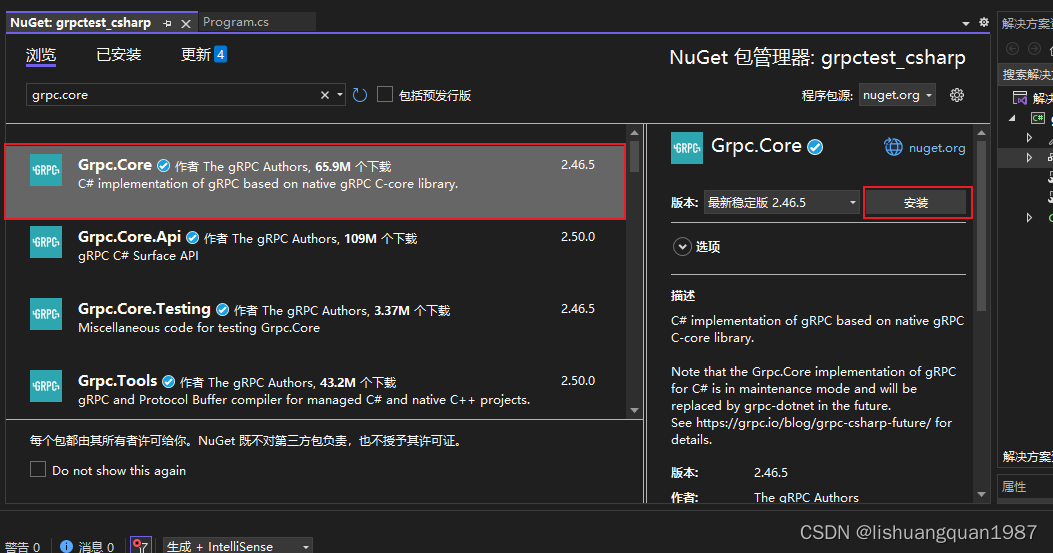Image resolution: width=1053 pixels, height=553 pixels.
Task: Click the document well gear icon at top right
Action: click(x=984, y=22)
